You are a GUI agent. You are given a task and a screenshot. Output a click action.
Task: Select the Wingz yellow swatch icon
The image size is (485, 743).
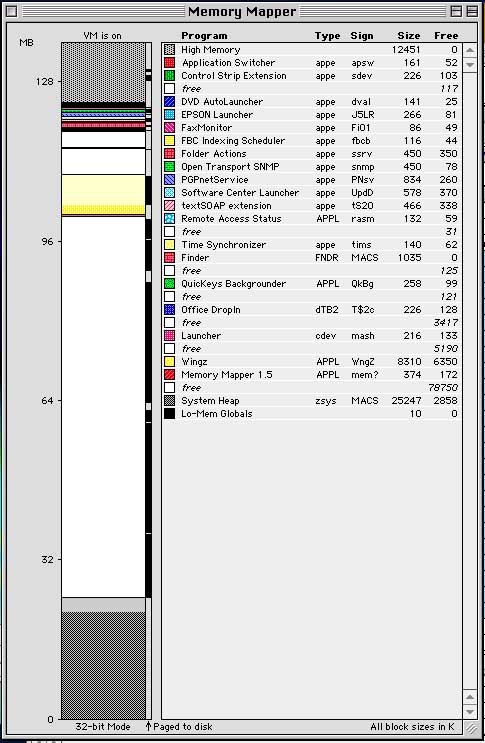click(169, 362)
